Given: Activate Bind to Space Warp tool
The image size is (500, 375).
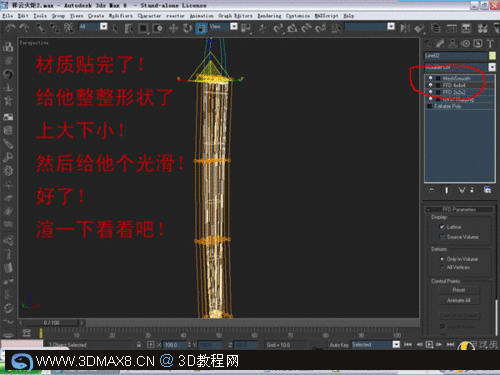Looking at the screenshot, I should pyautogui.click(x=69, y=28).
